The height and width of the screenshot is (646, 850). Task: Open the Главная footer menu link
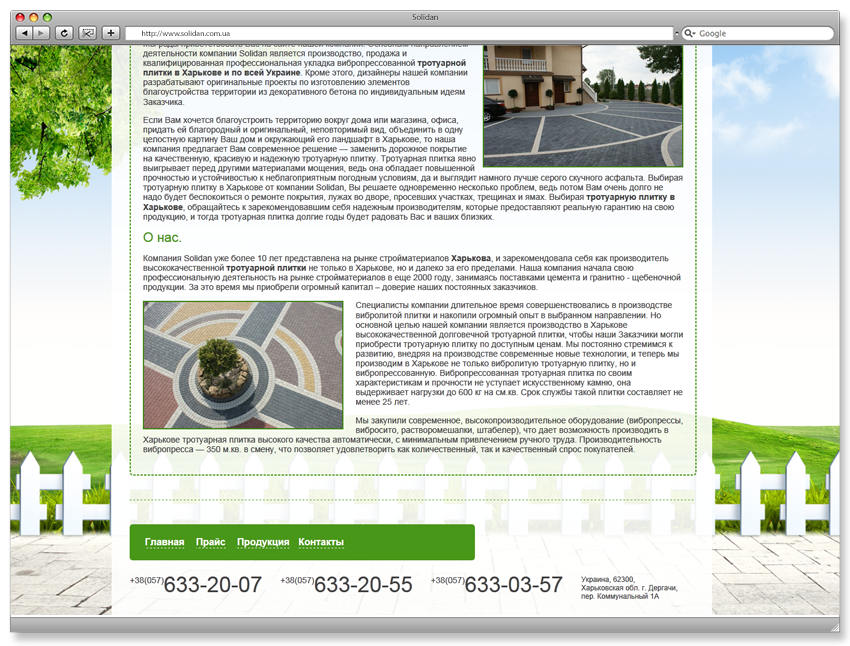tap(164, 542)
